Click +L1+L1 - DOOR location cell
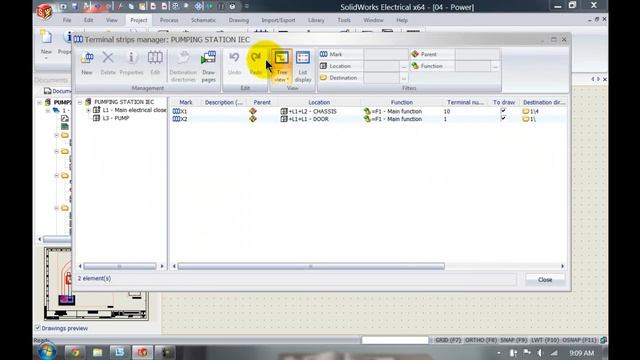The image size is (640, 360). click(305, 119)
